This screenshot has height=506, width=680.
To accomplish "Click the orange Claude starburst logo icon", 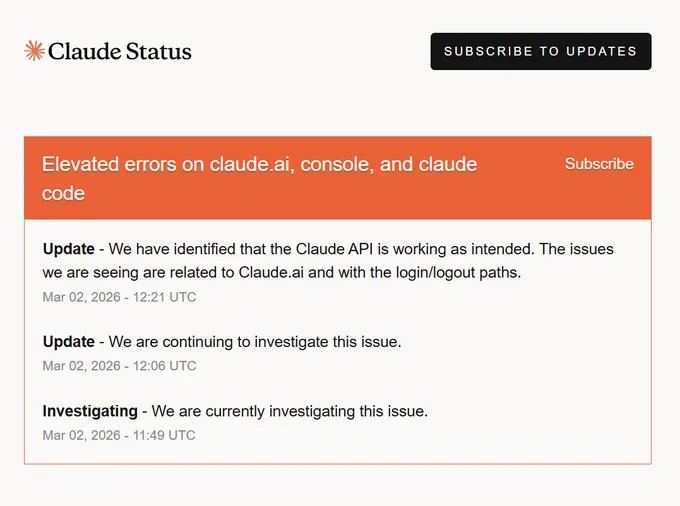I will coord(34,51).
